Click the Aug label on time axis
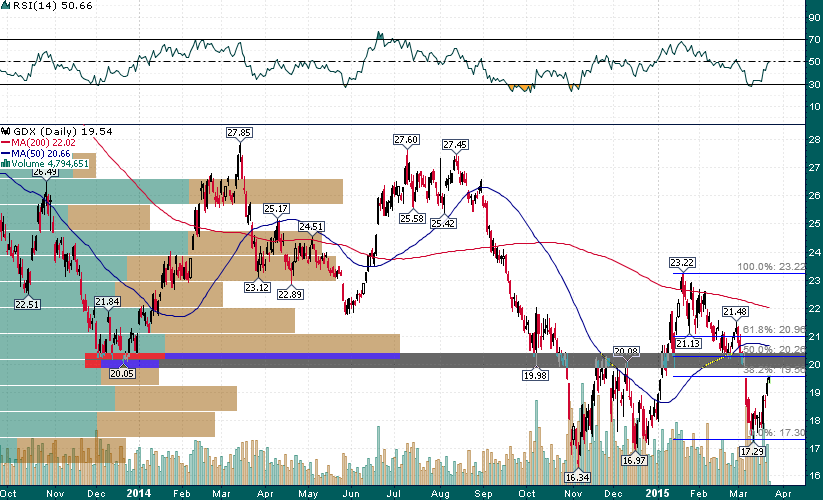The height and width of the screenshot is (500, 823). coord(440,494)
